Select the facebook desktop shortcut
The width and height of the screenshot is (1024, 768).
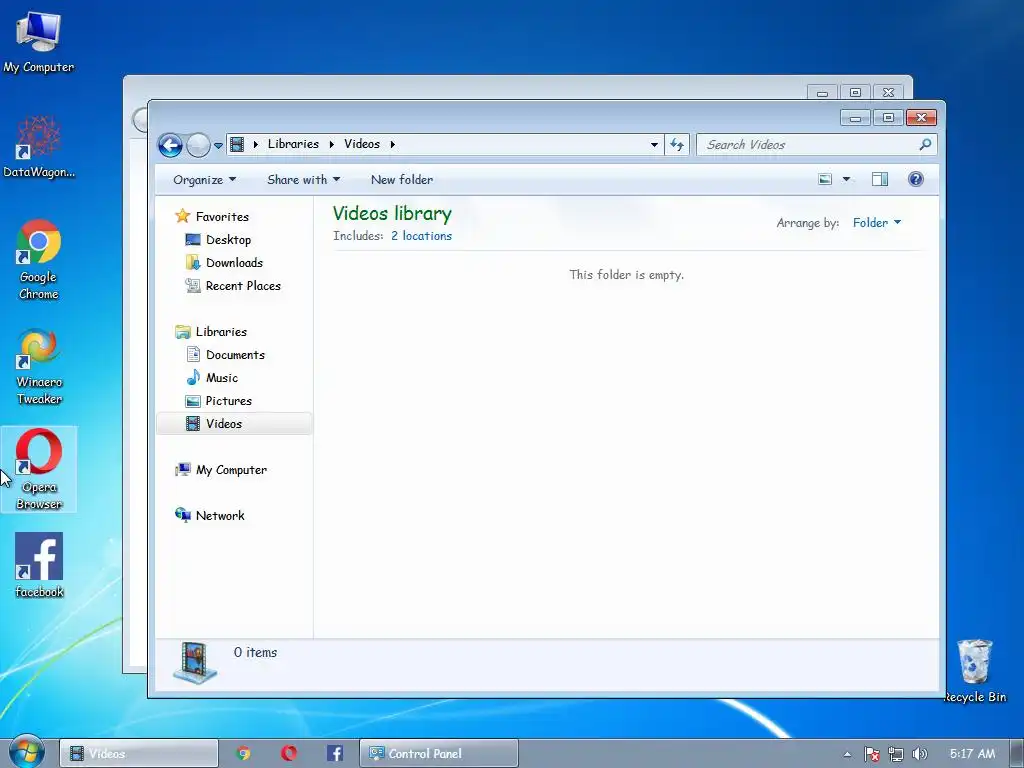tap(39, 566)
